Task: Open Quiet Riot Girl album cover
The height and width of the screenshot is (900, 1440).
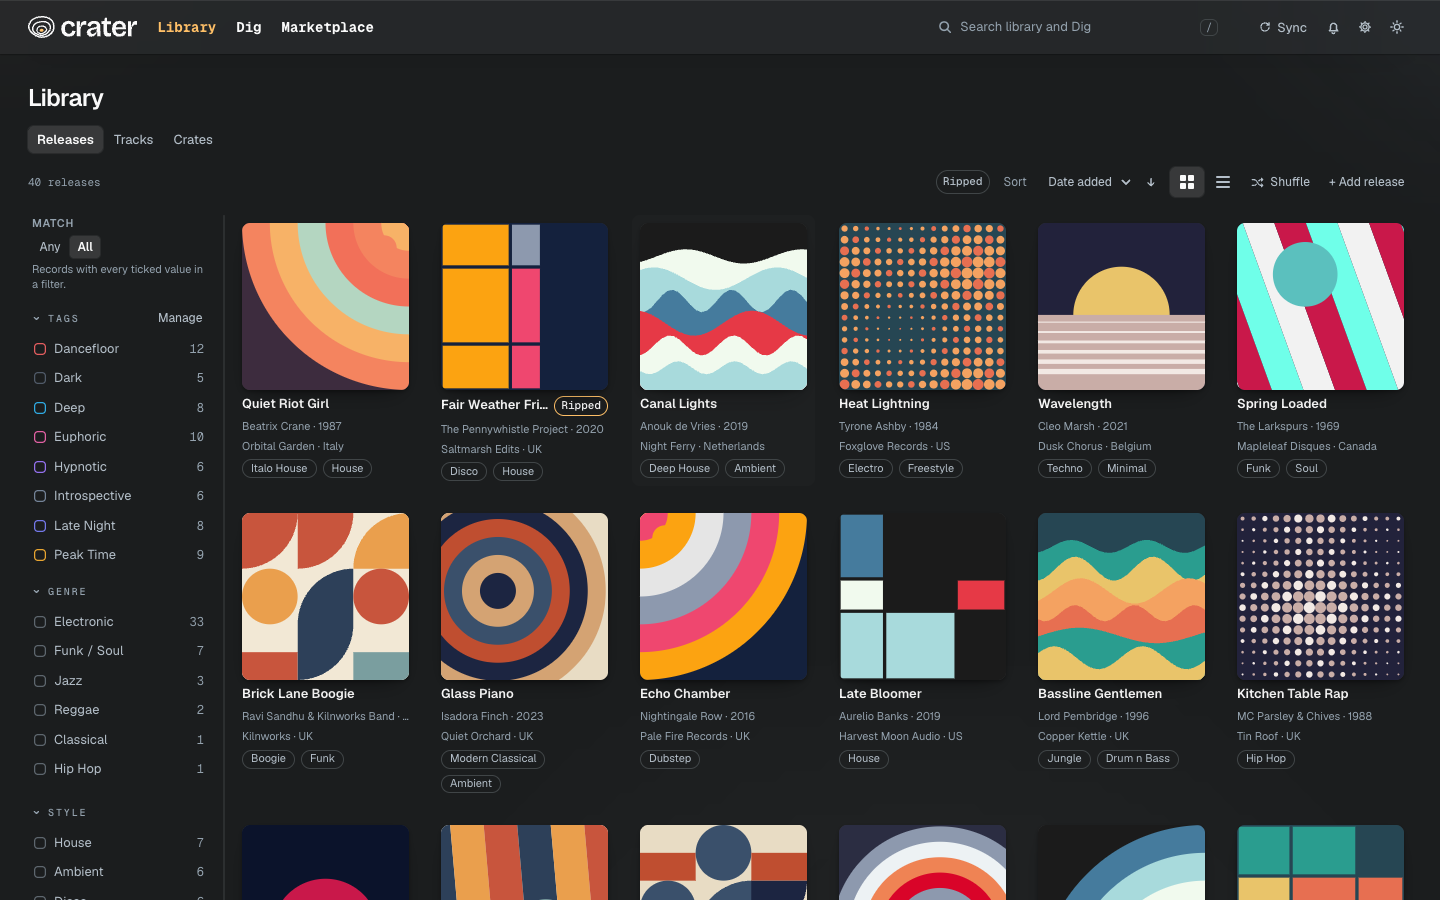Action: coord(325,306)
